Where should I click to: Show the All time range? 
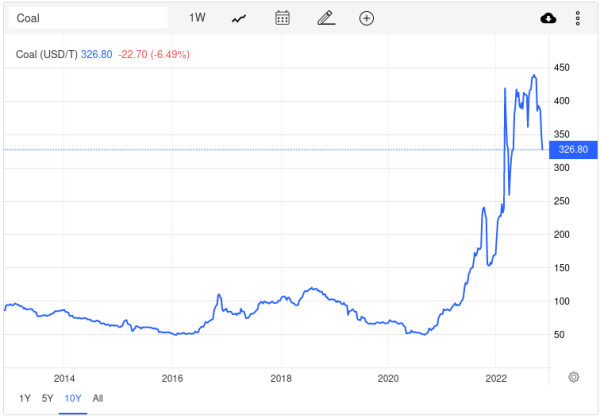tap(98, 398)
